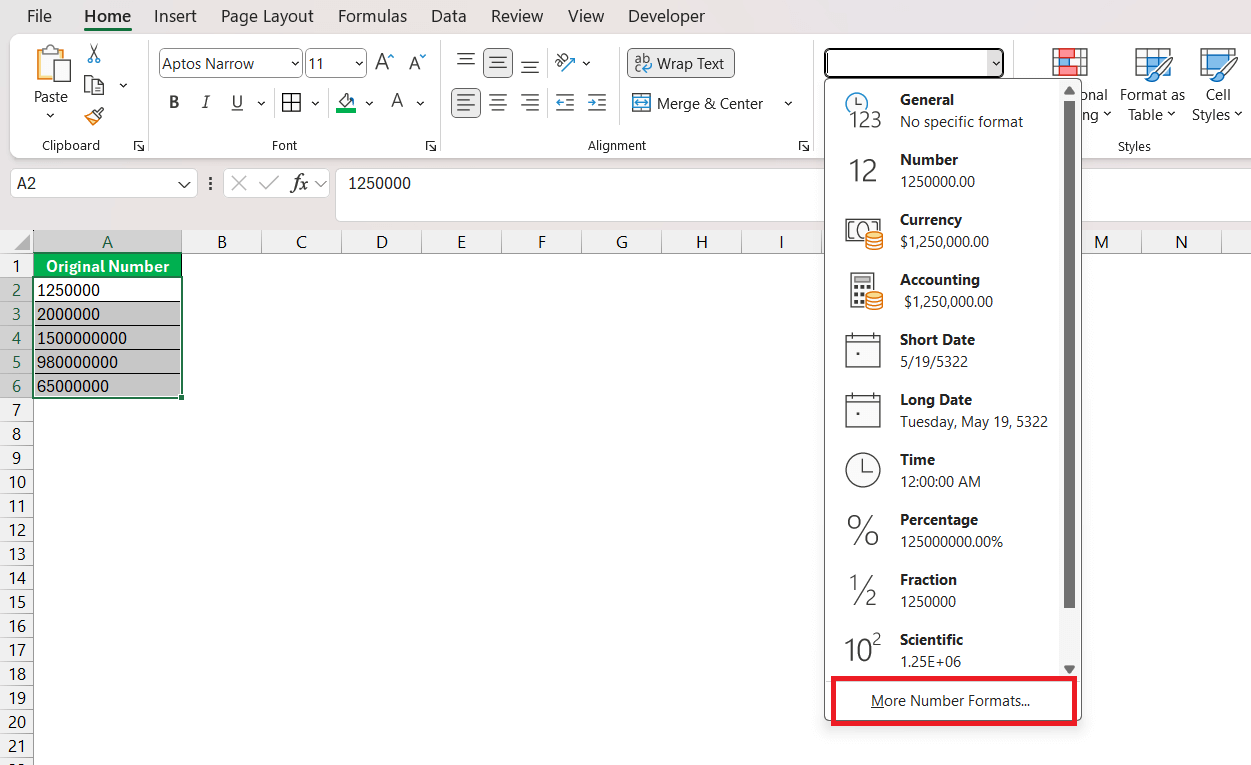Image resolution: width=1251 pixels, height=765 pixels.
Task: Click the Paste clipboard icon
Action: click(x=51, y=64)
